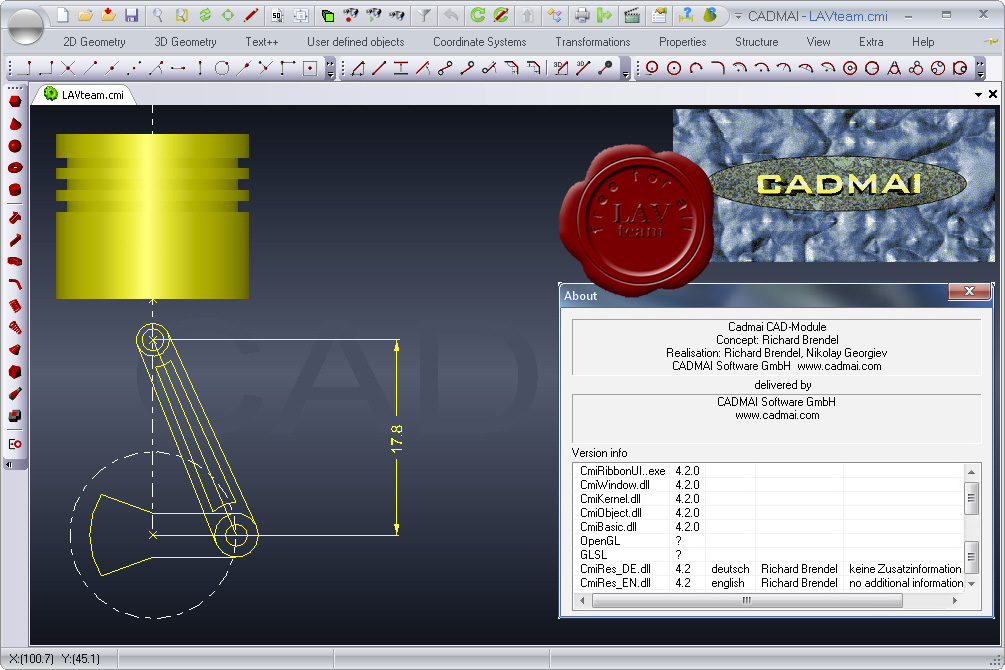Select the OpenGL row in Version info

point(768,541)
